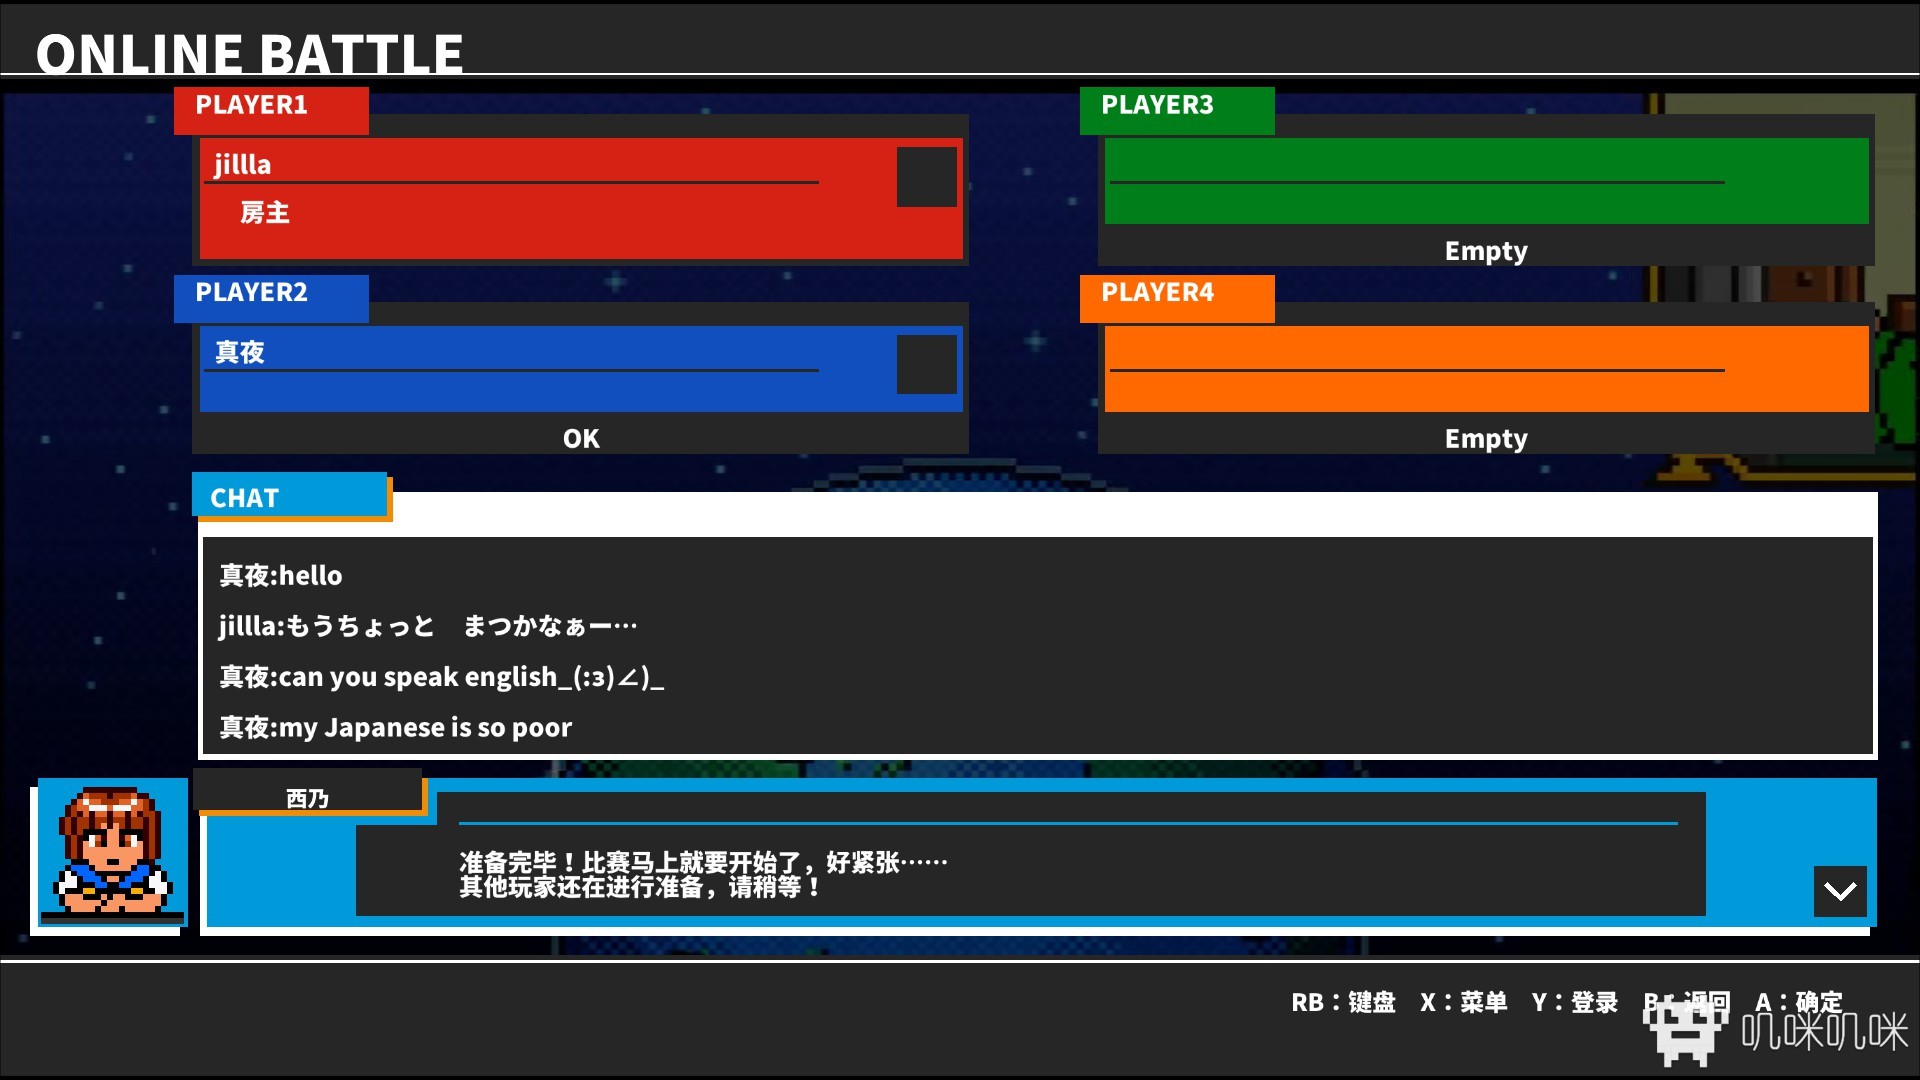Screen dimensions: 1920x1080
Task: Click the PLAYER2 blue team icon
Action: 924,363
